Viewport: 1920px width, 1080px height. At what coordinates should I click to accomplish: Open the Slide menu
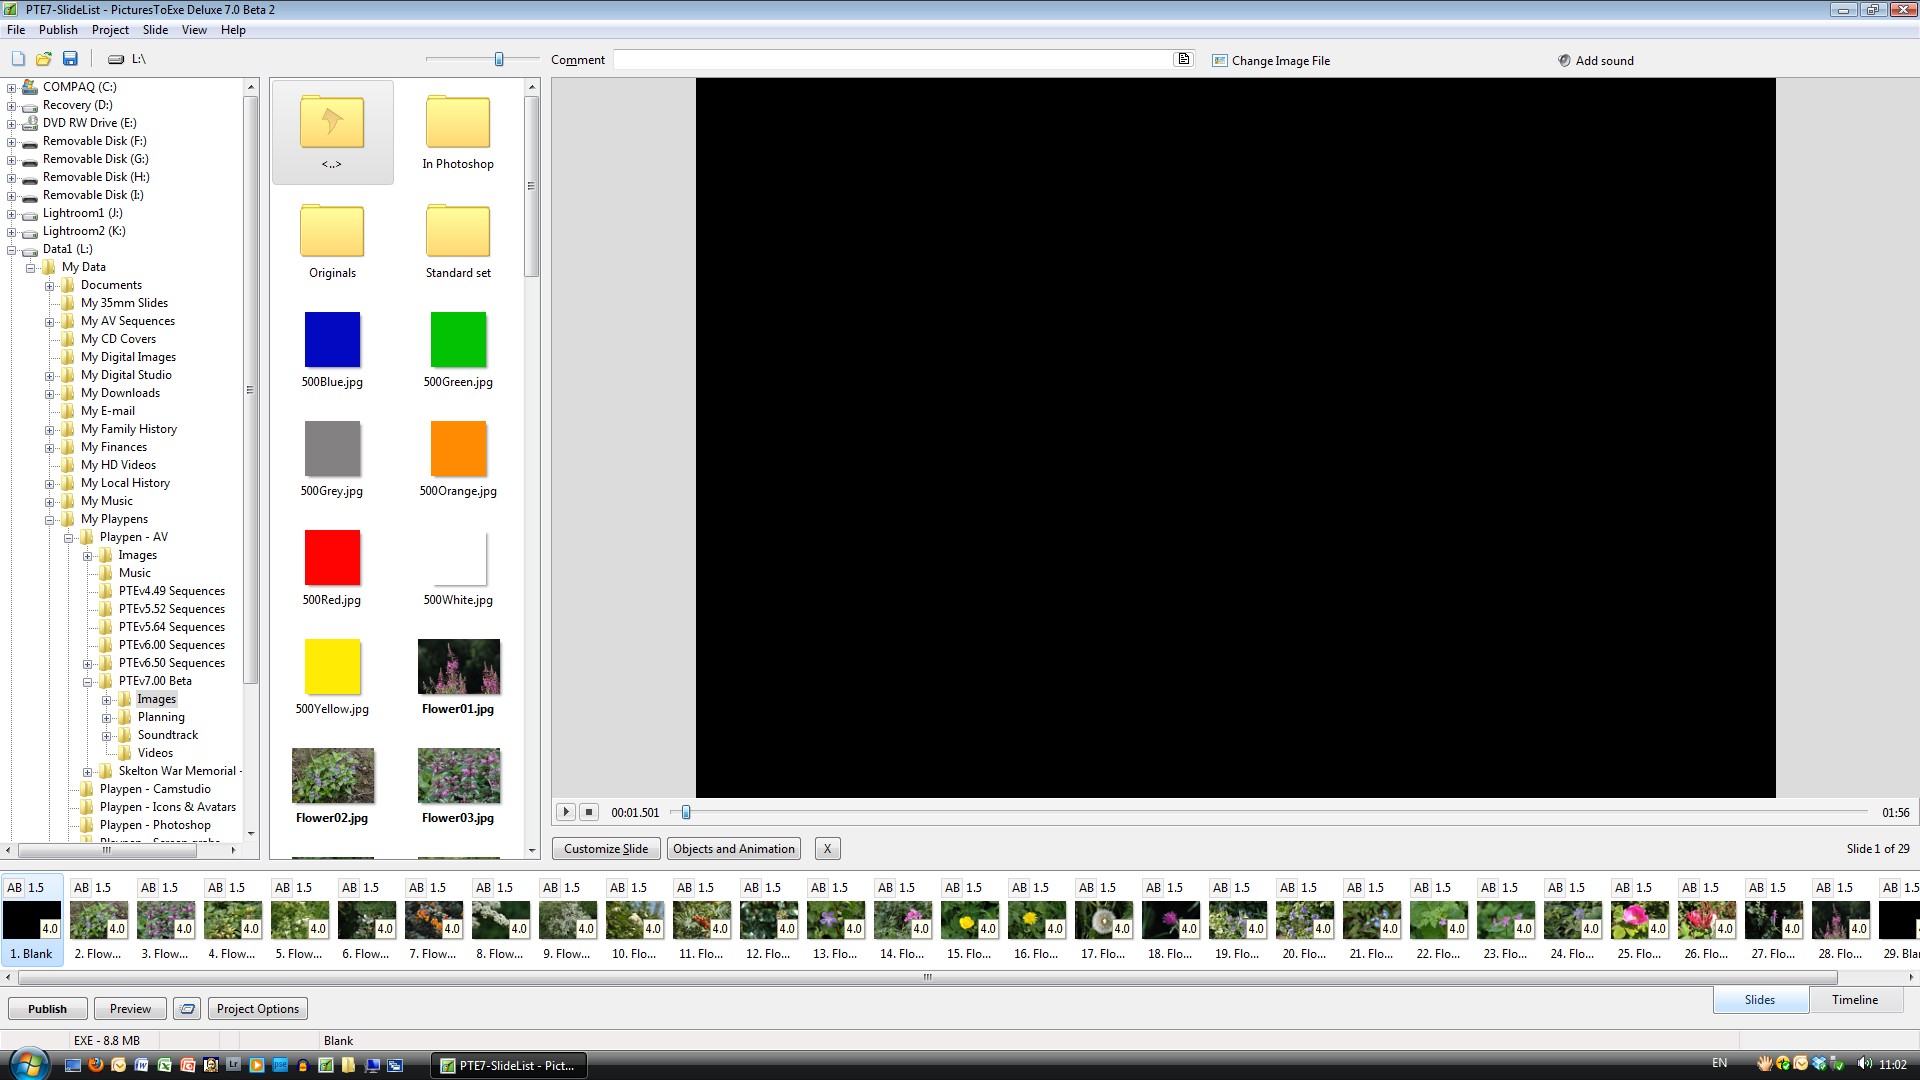(155, 30)
